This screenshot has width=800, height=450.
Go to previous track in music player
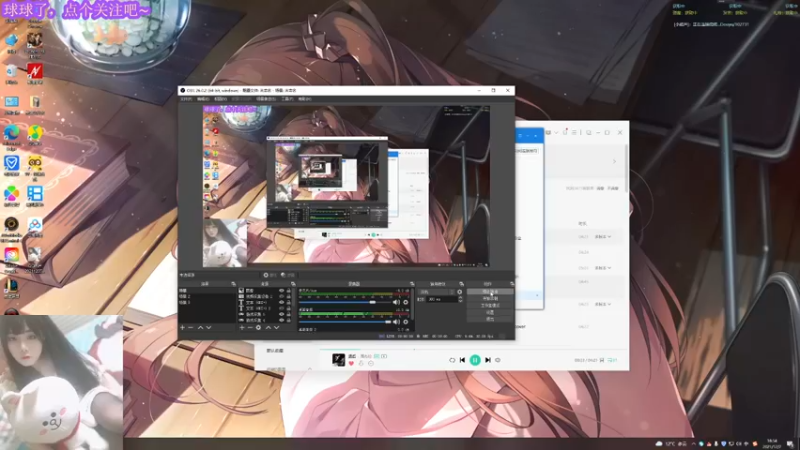(x=462, y=360)
